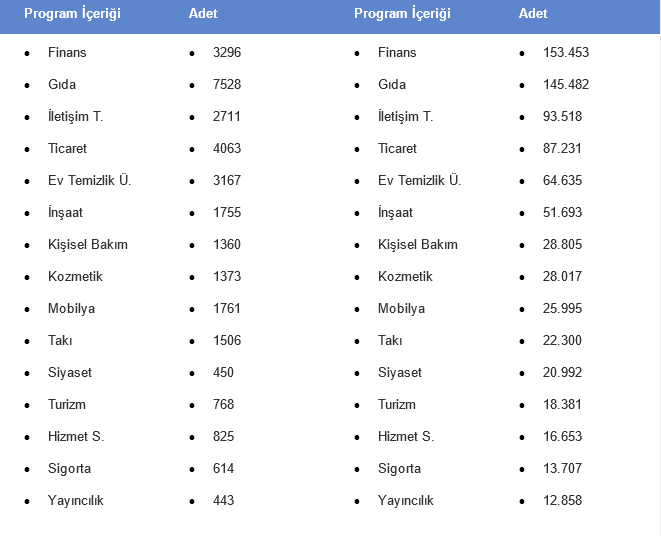Select the İnşaat count 1755

(x=227, y=212)
